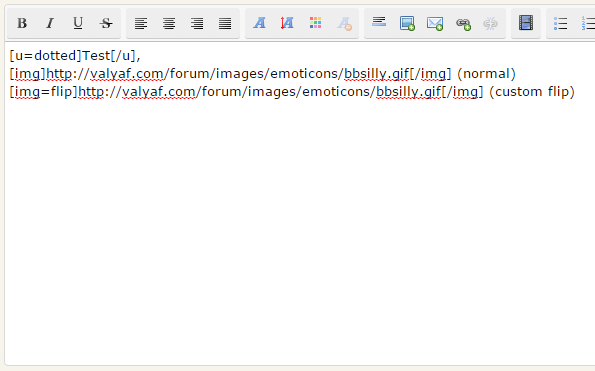Toggle underline formatting

point(78,24)
